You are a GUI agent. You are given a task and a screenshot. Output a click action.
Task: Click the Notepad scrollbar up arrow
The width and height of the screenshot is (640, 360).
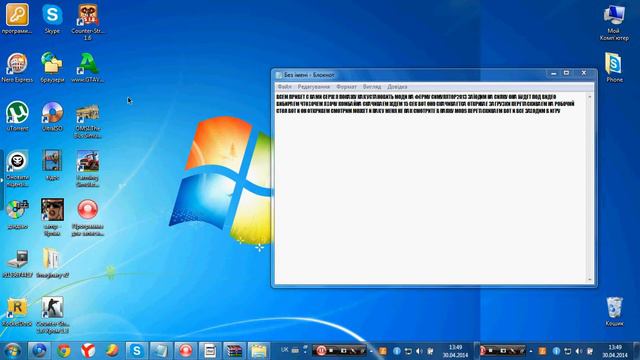[589, 97]
